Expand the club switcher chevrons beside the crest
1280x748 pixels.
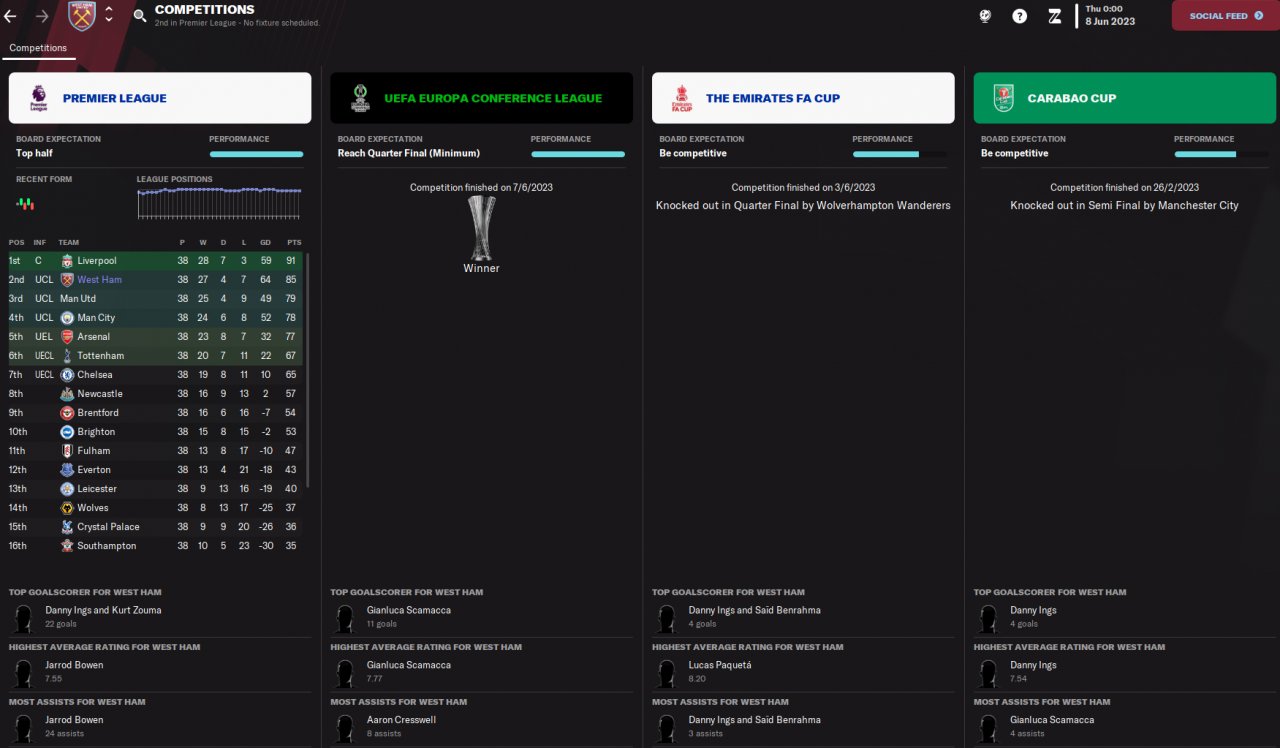click(x=109, y=16)
